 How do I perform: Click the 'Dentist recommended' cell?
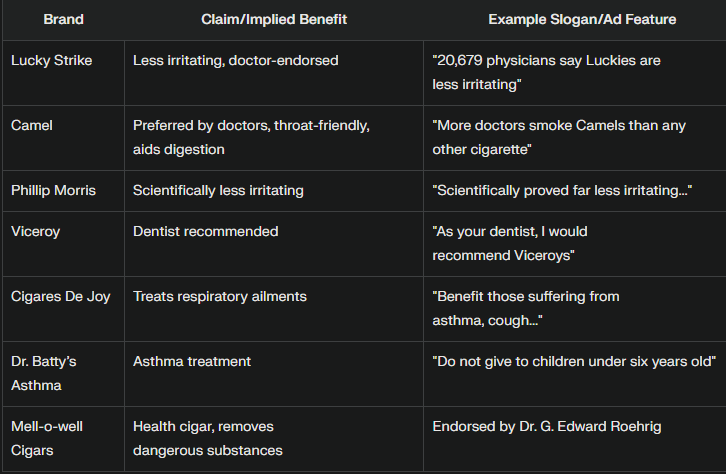[274, 244]
